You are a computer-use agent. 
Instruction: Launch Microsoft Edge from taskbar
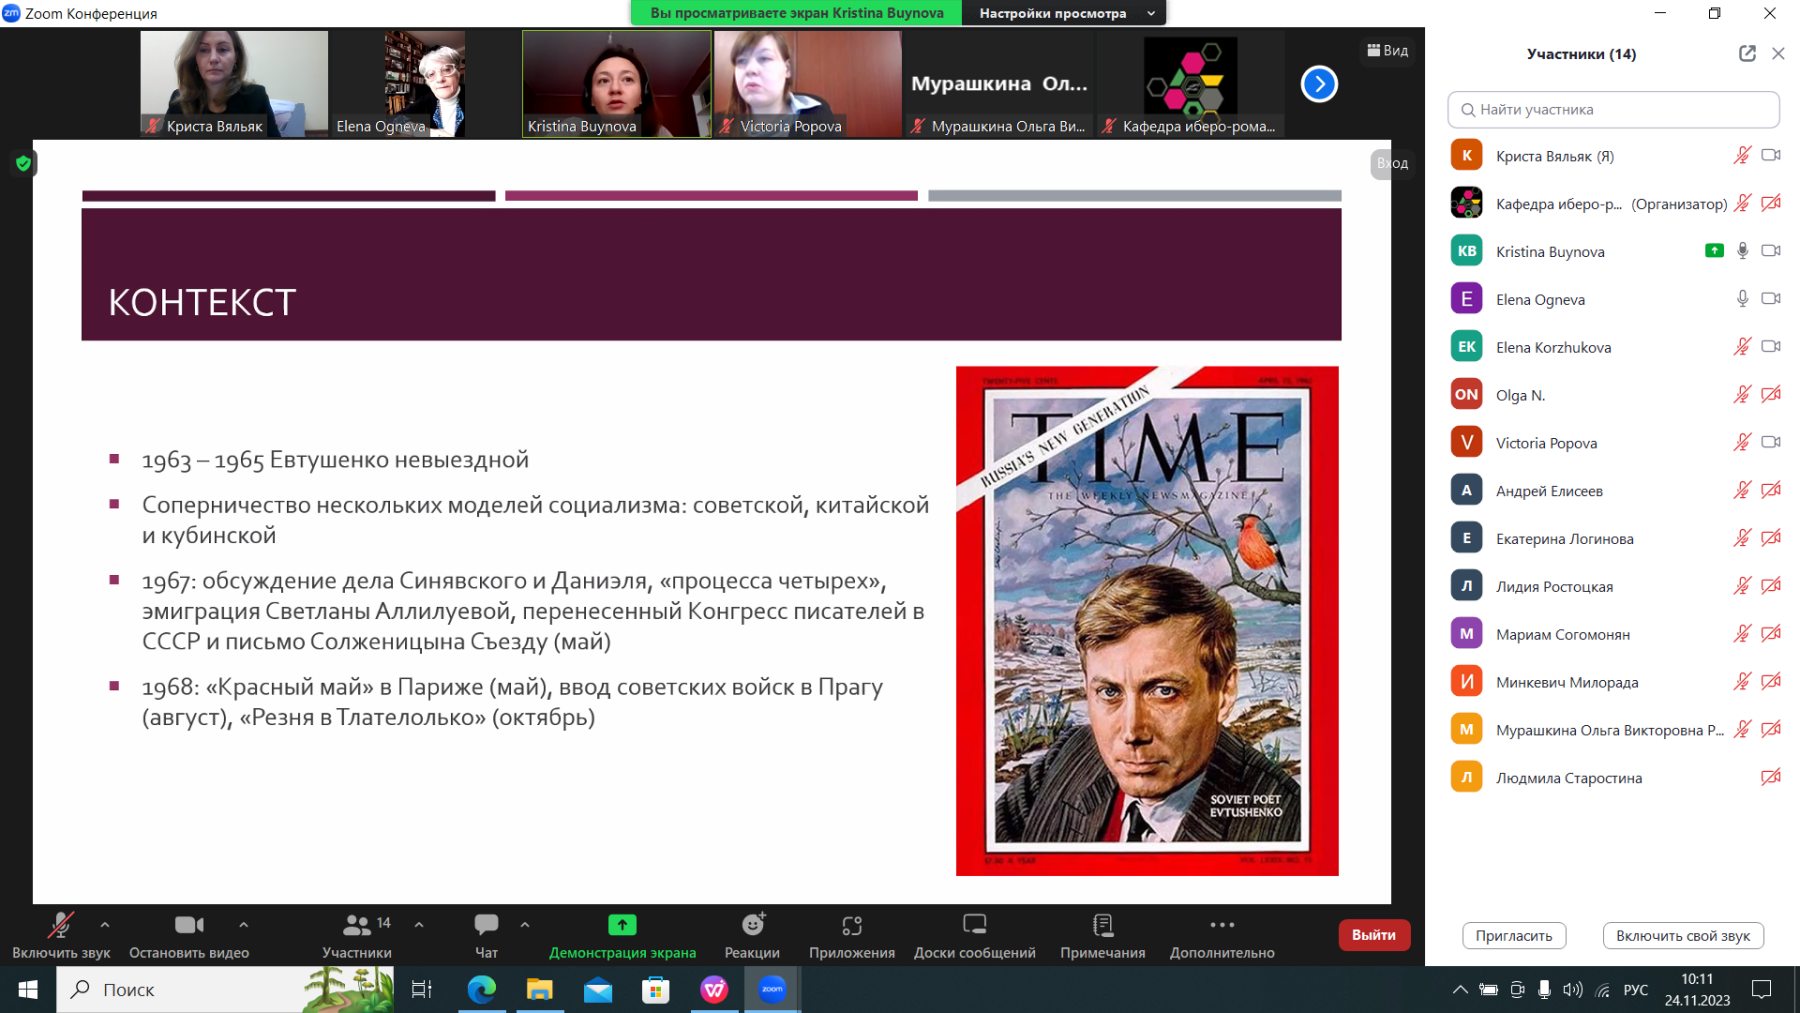[x=482, y=989]
